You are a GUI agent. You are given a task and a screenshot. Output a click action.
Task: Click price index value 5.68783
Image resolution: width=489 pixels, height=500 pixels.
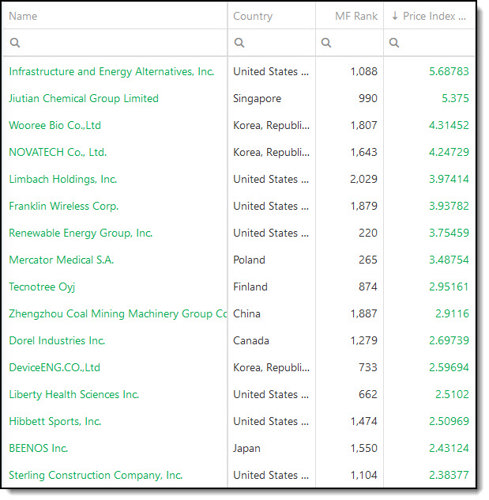[x=449, y=71]
